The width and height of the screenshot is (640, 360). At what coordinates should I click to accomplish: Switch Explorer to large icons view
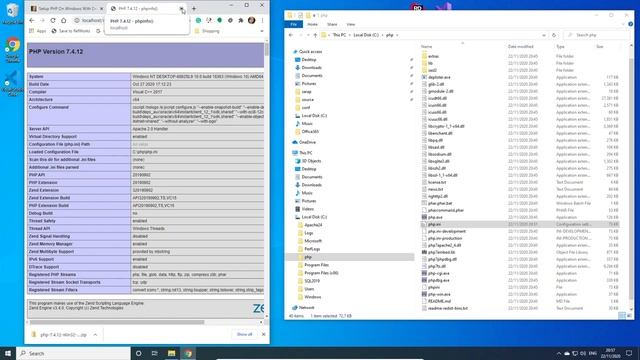[629, 316]
